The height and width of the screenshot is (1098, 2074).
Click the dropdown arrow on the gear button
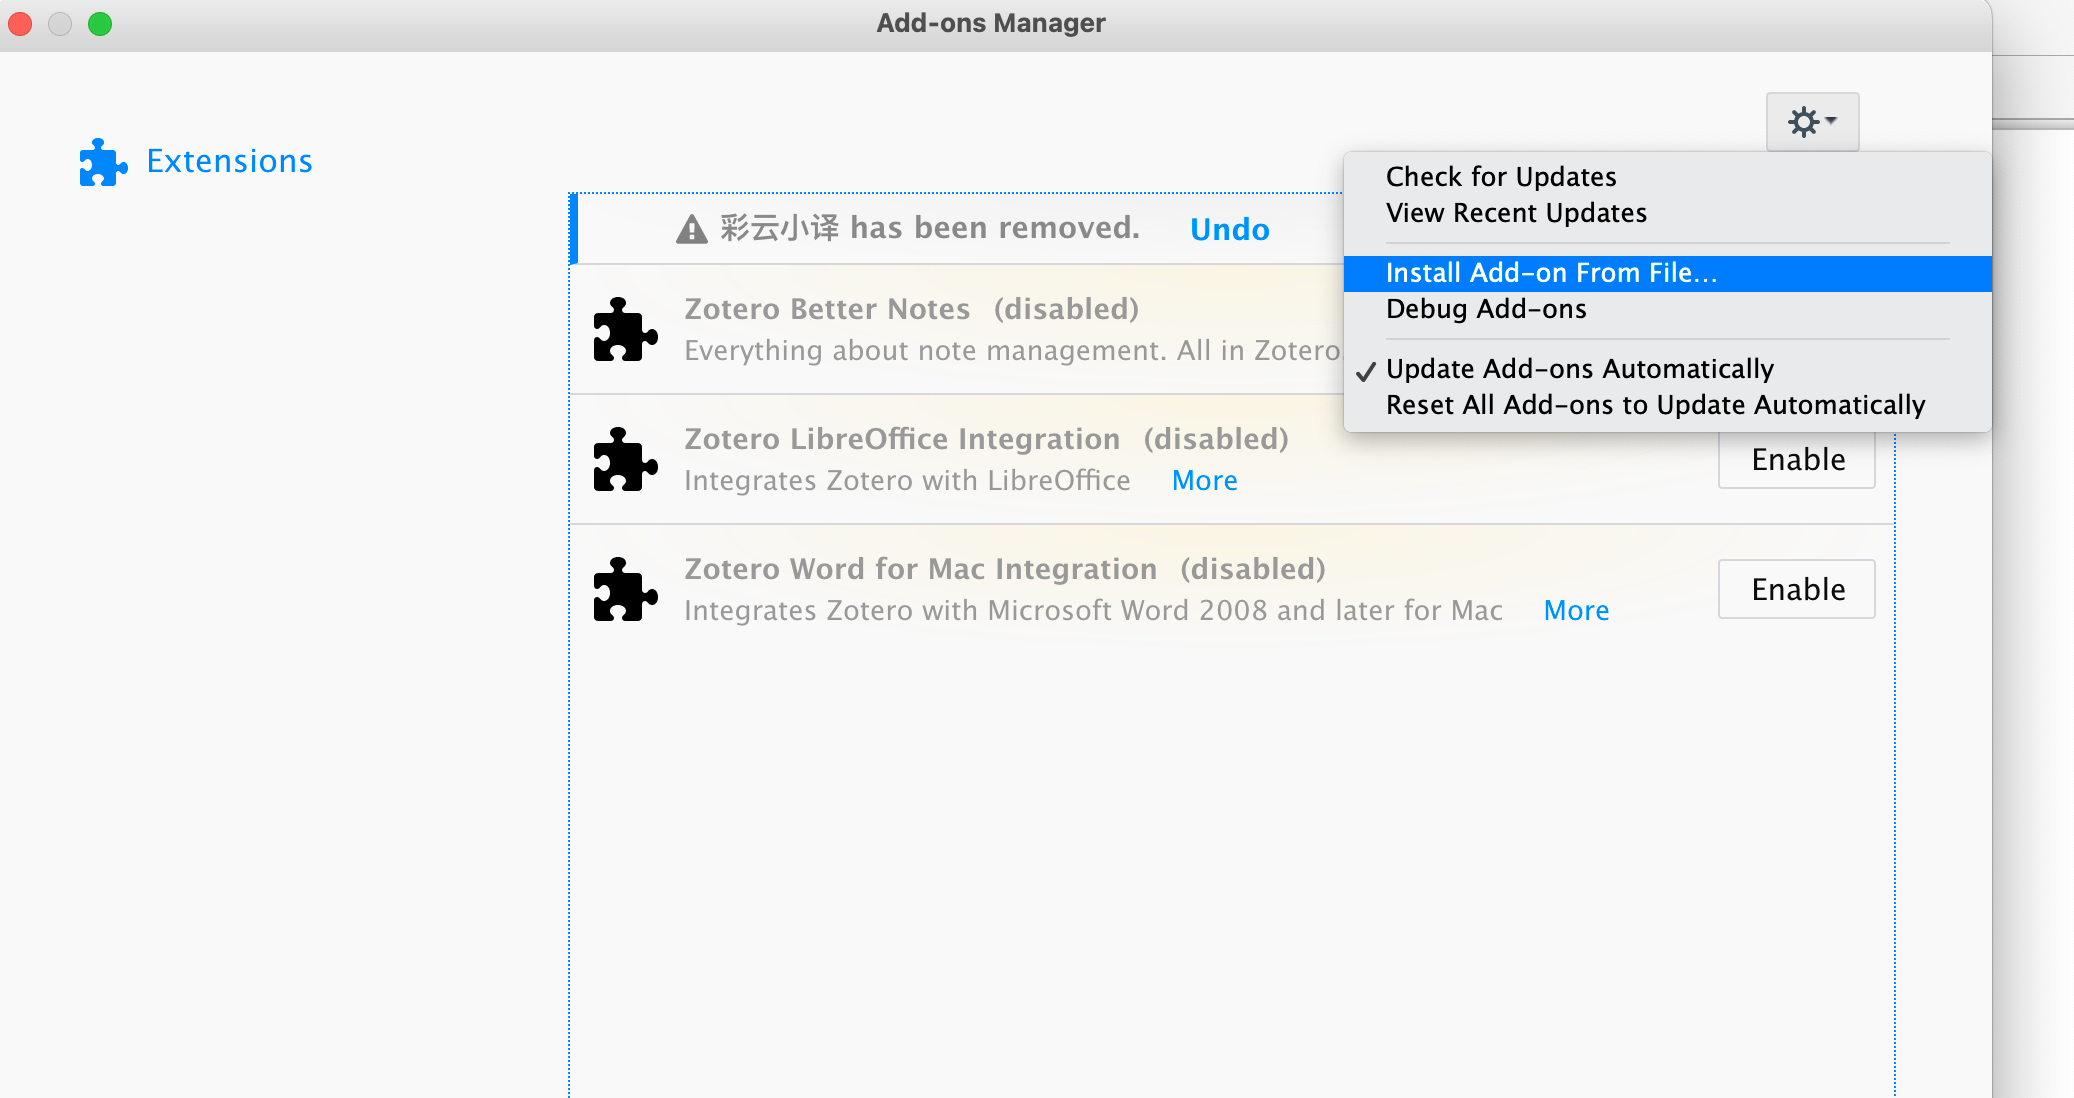(x=1830, y=122)
